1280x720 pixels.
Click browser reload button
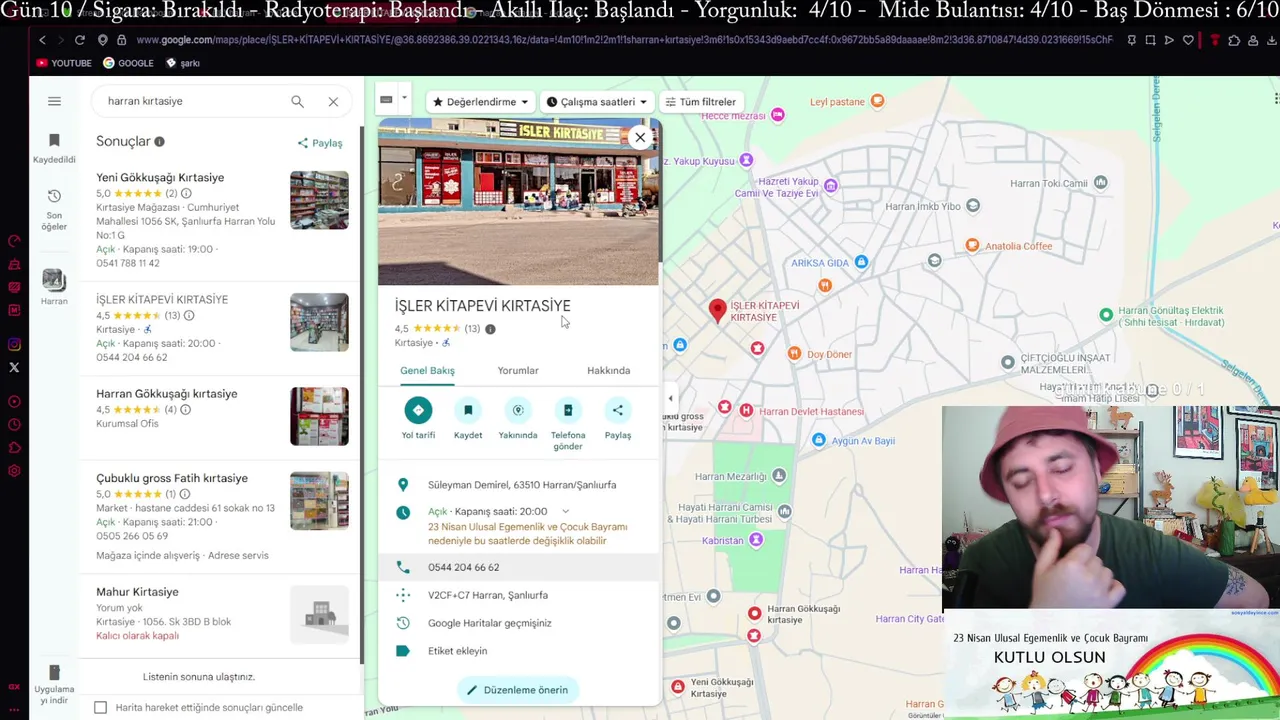tap(80, 40)
